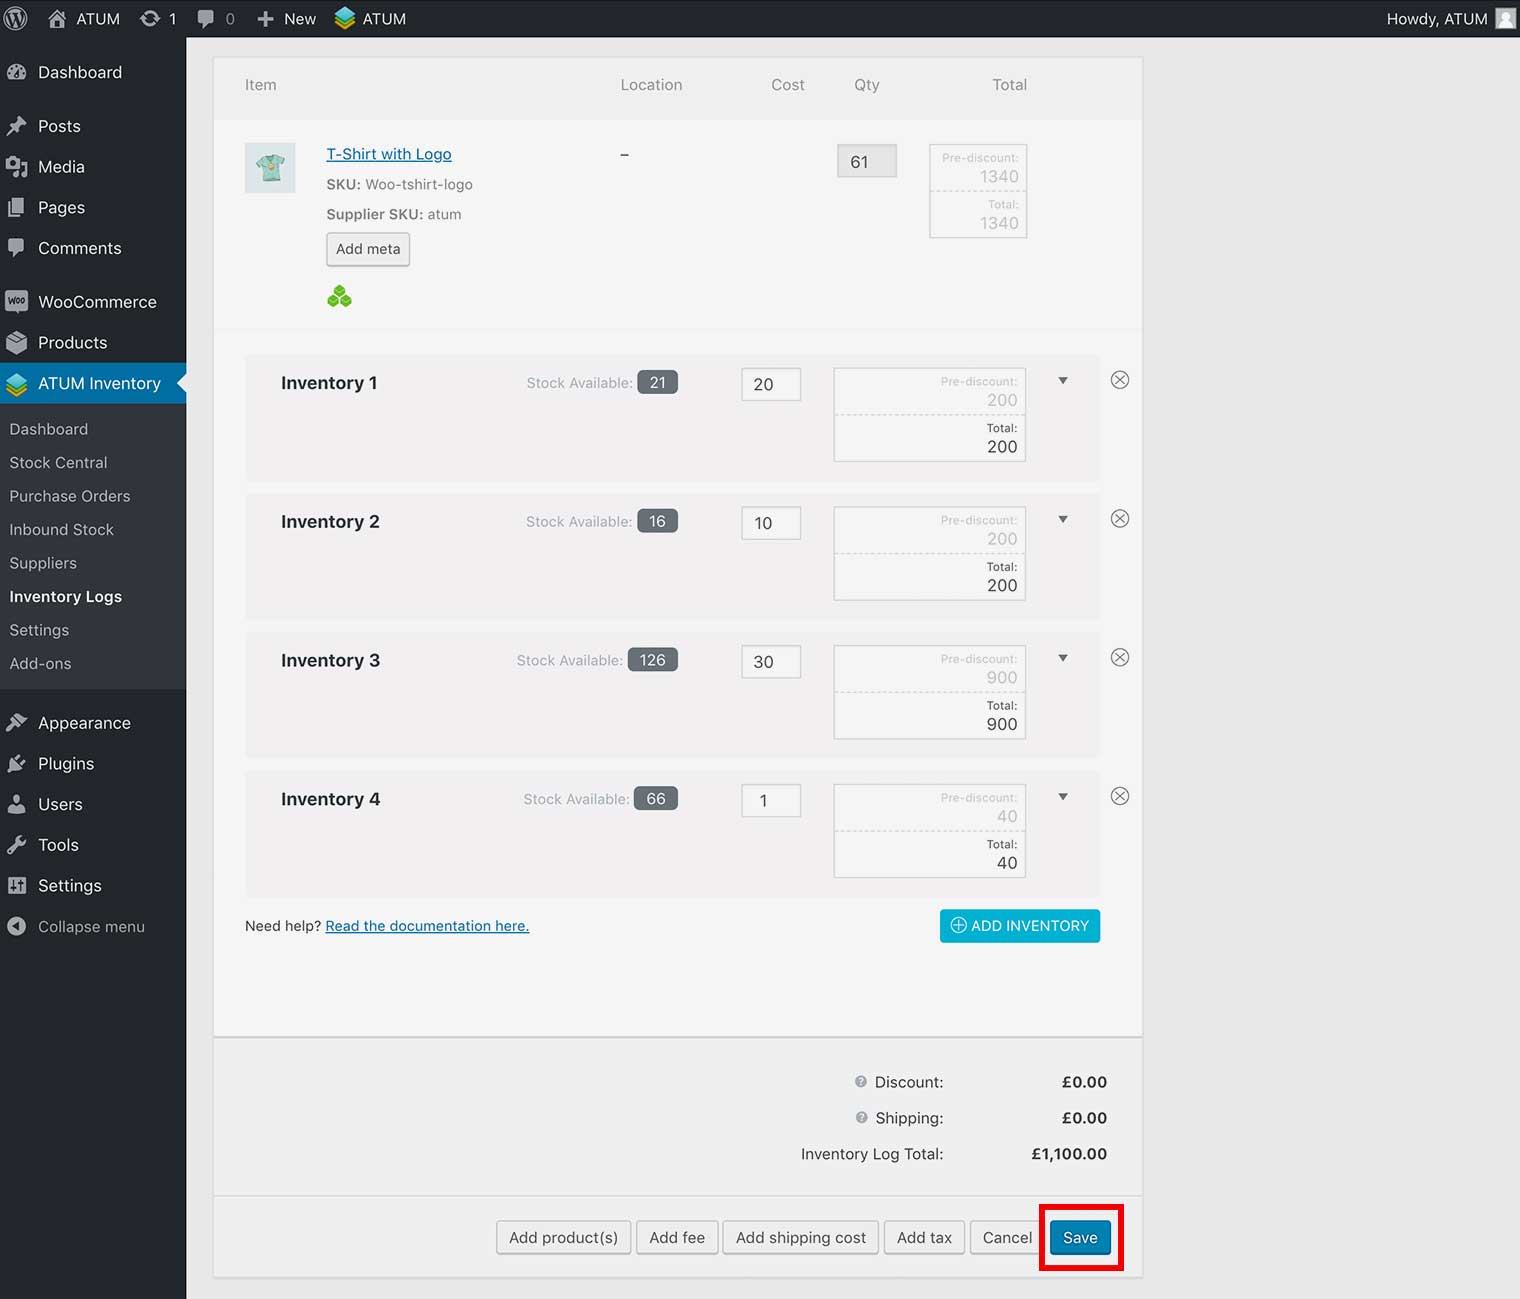1520x1299 pixels.
Task: Open the T-Shirt with Logo link
Action: pos(389,154)
